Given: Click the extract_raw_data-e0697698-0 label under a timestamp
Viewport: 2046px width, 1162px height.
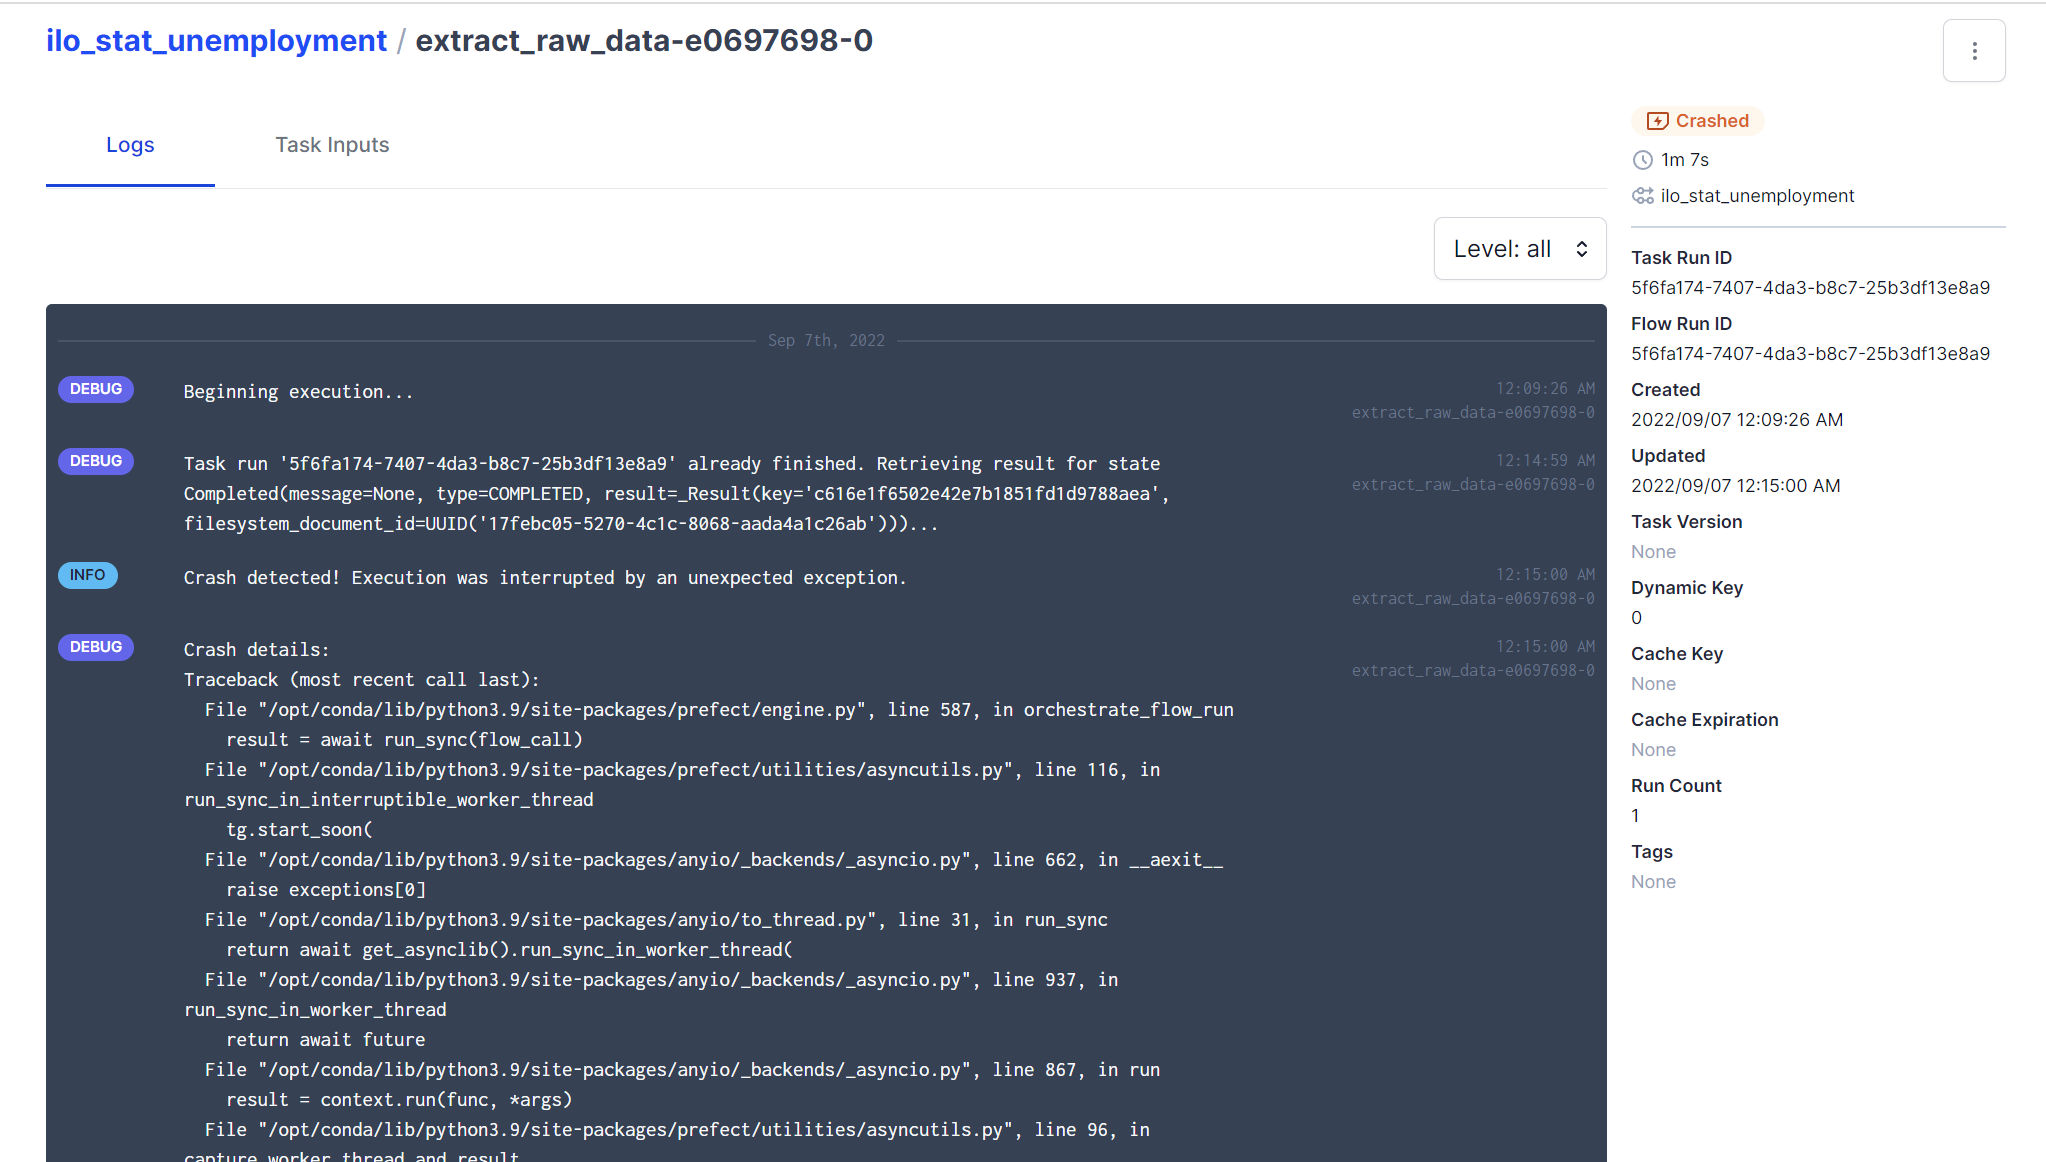Looking at the screenshot, I should 1473,411.
